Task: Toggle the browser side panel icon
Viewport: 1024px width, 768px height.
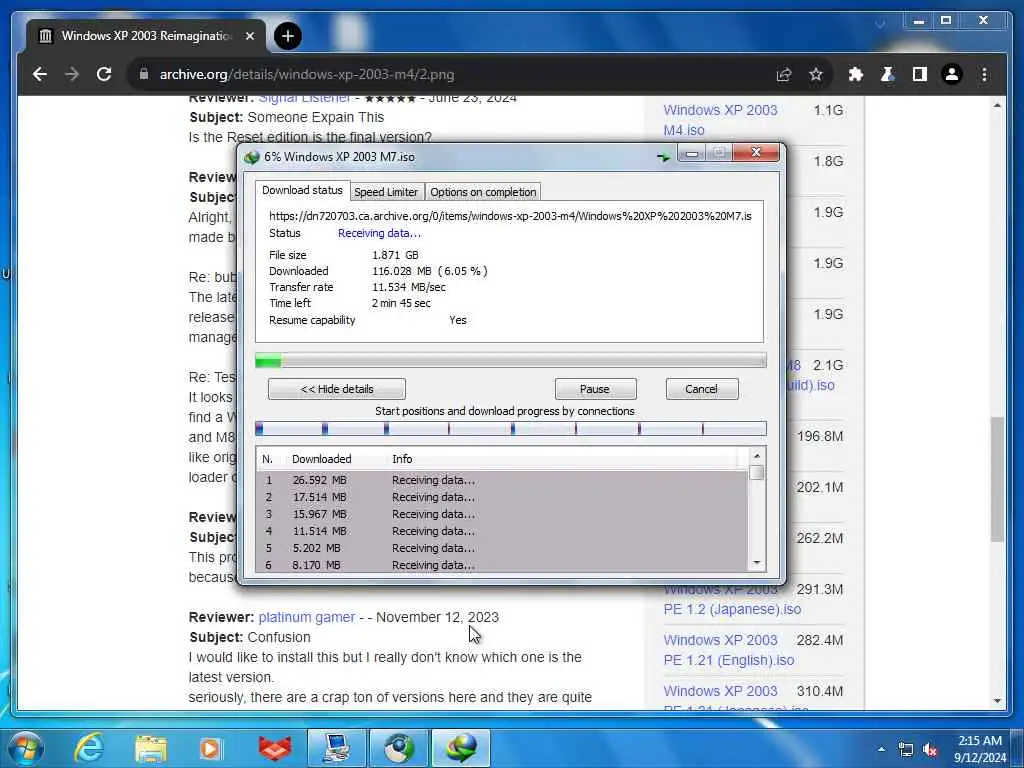Action: click(x=920, y=74)
